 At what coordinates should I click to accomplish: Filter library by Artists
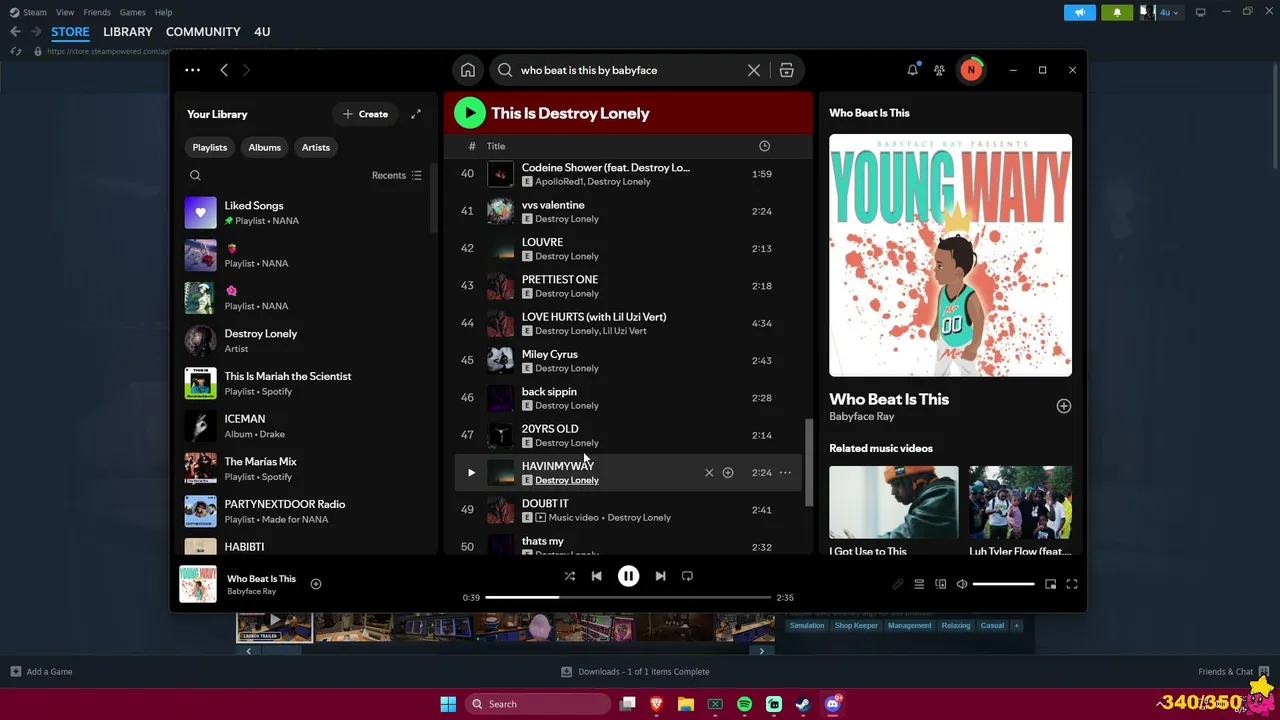pos(316,147)
